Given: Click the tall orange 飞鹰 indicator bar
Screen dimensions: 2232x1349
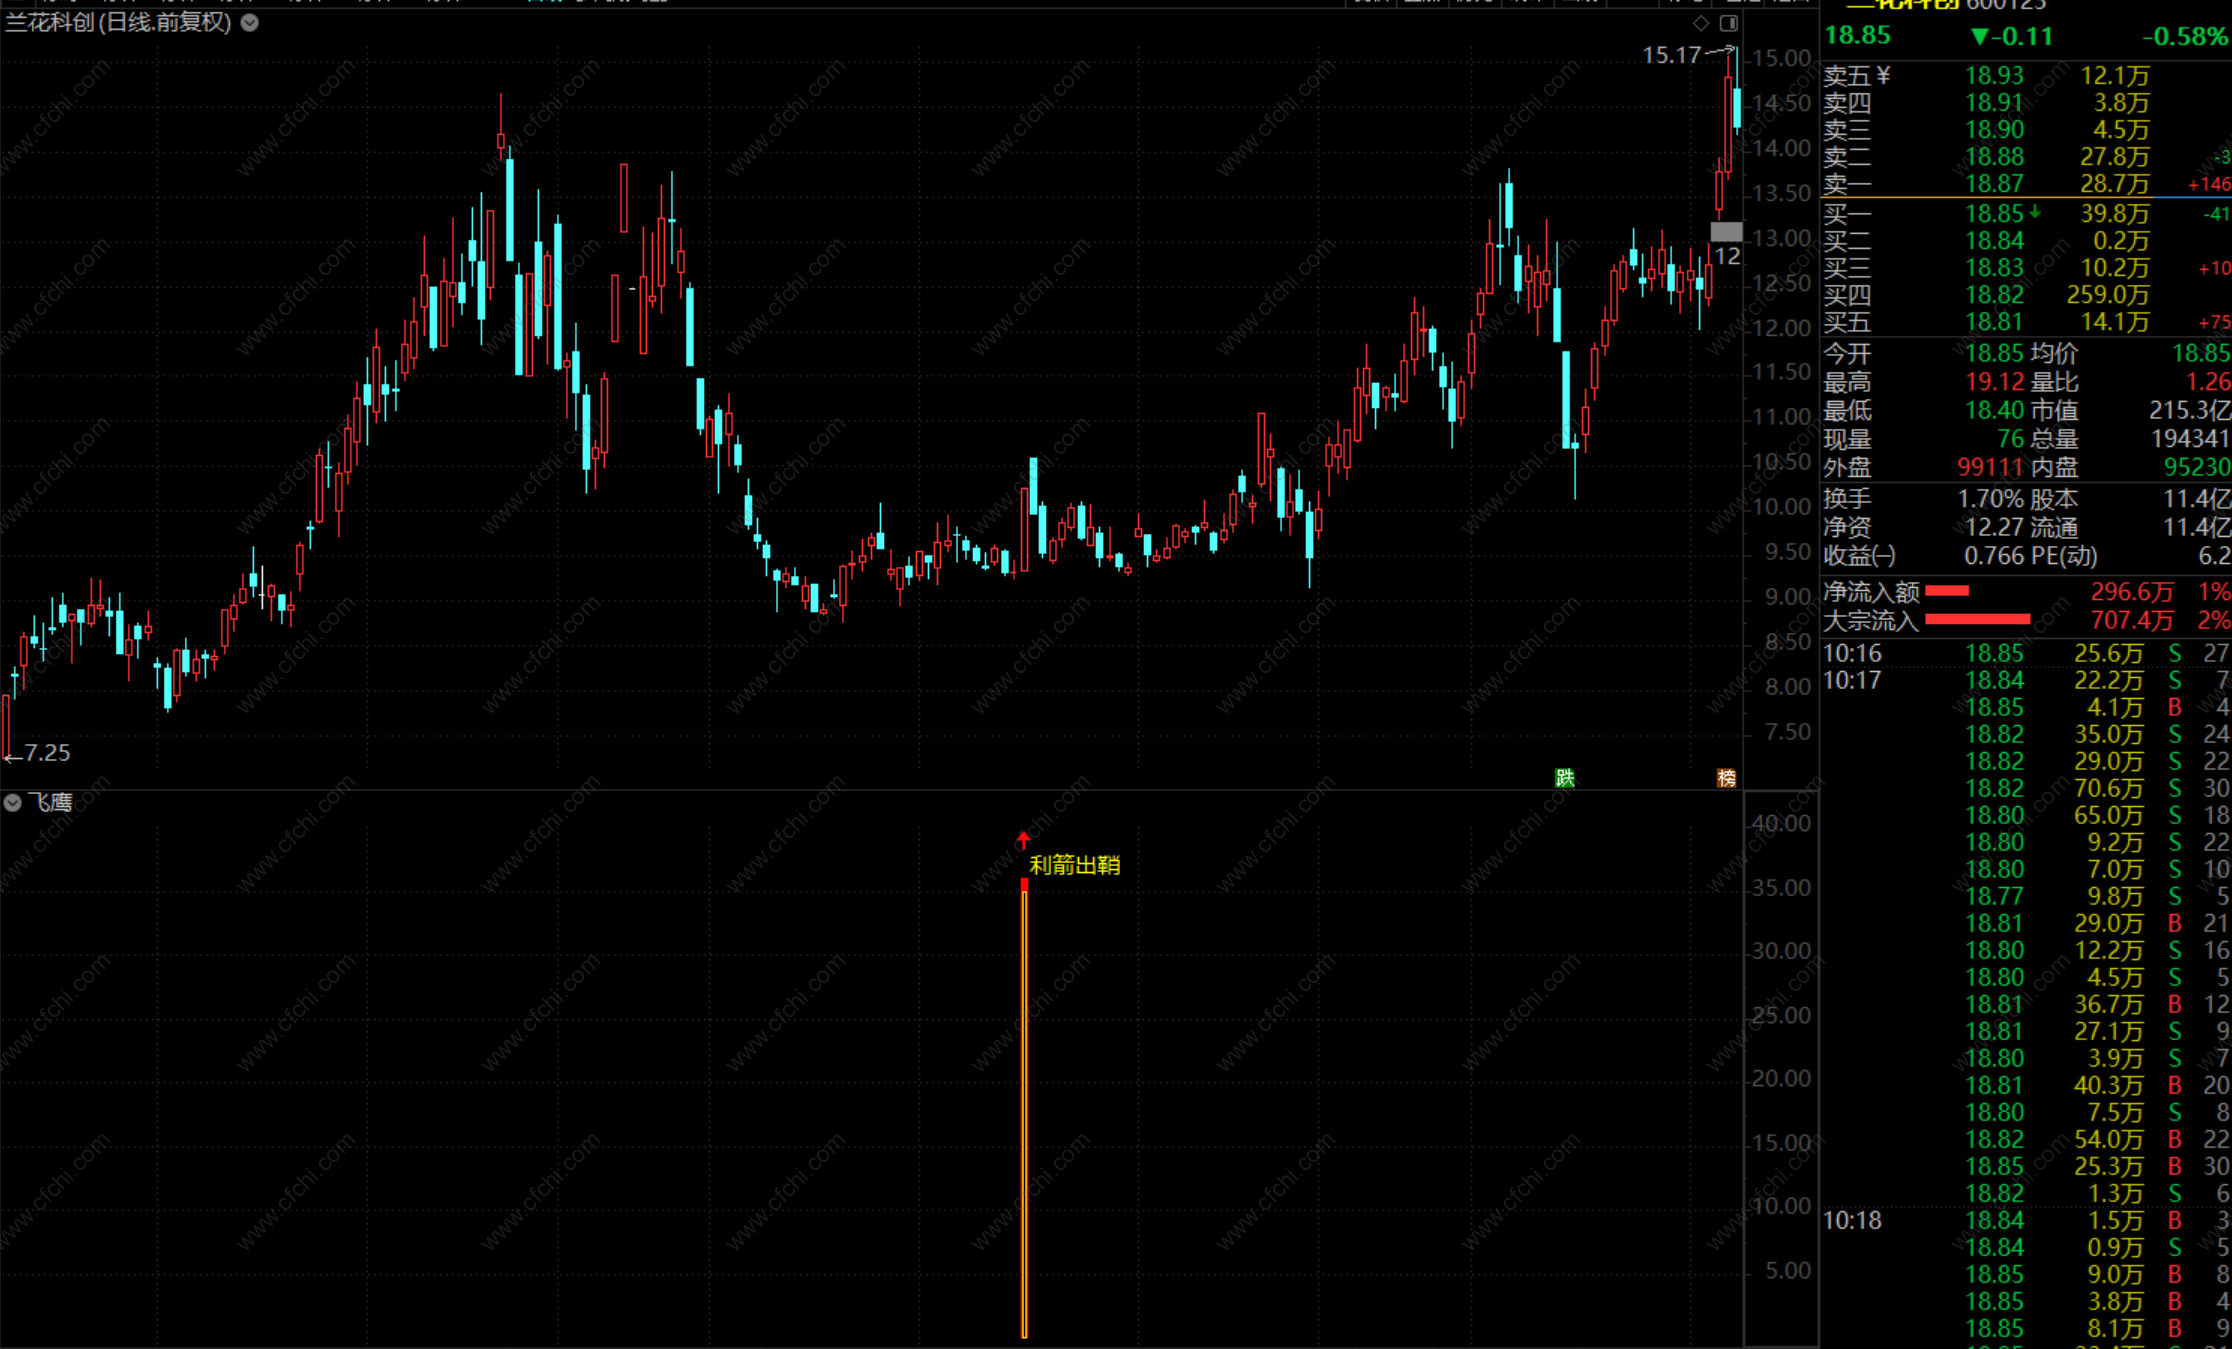Looking at the screenshot, I should pos(1024,1110).
